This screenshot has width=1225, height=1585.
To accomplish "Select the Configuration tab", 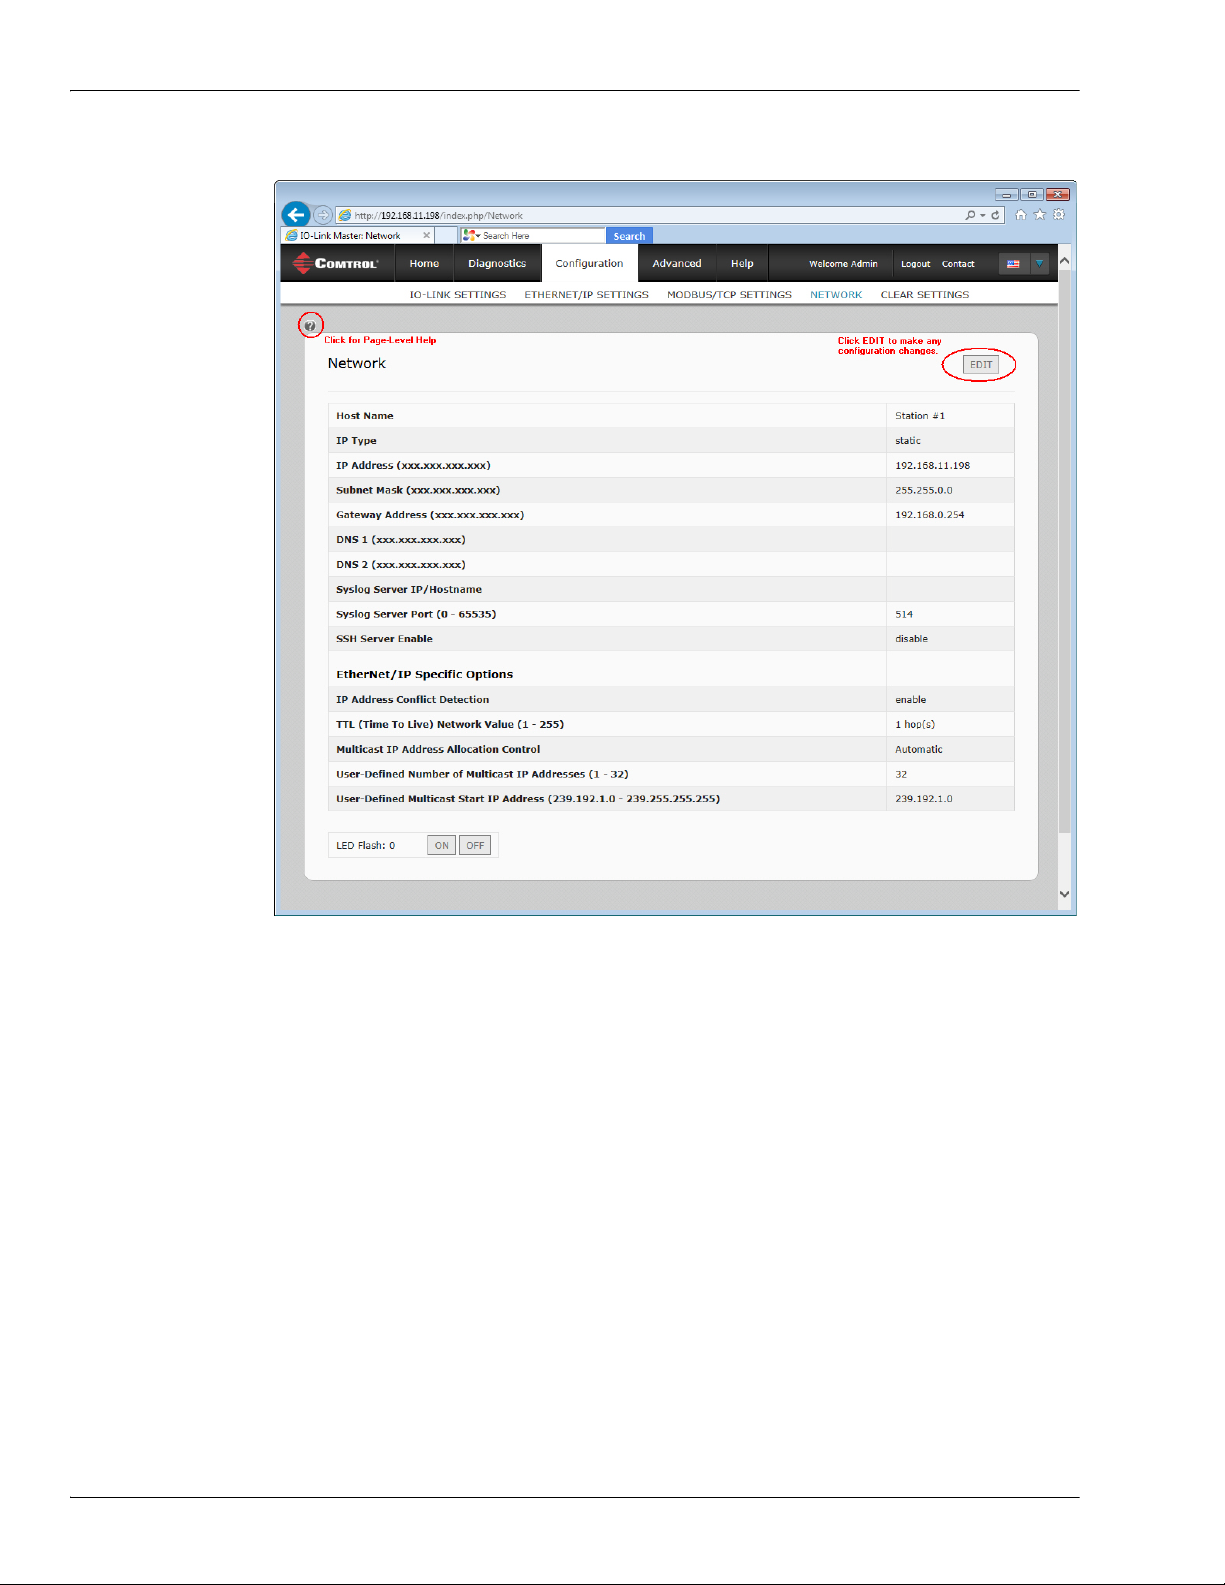I will pyautogui.click(x=589, y=264).
